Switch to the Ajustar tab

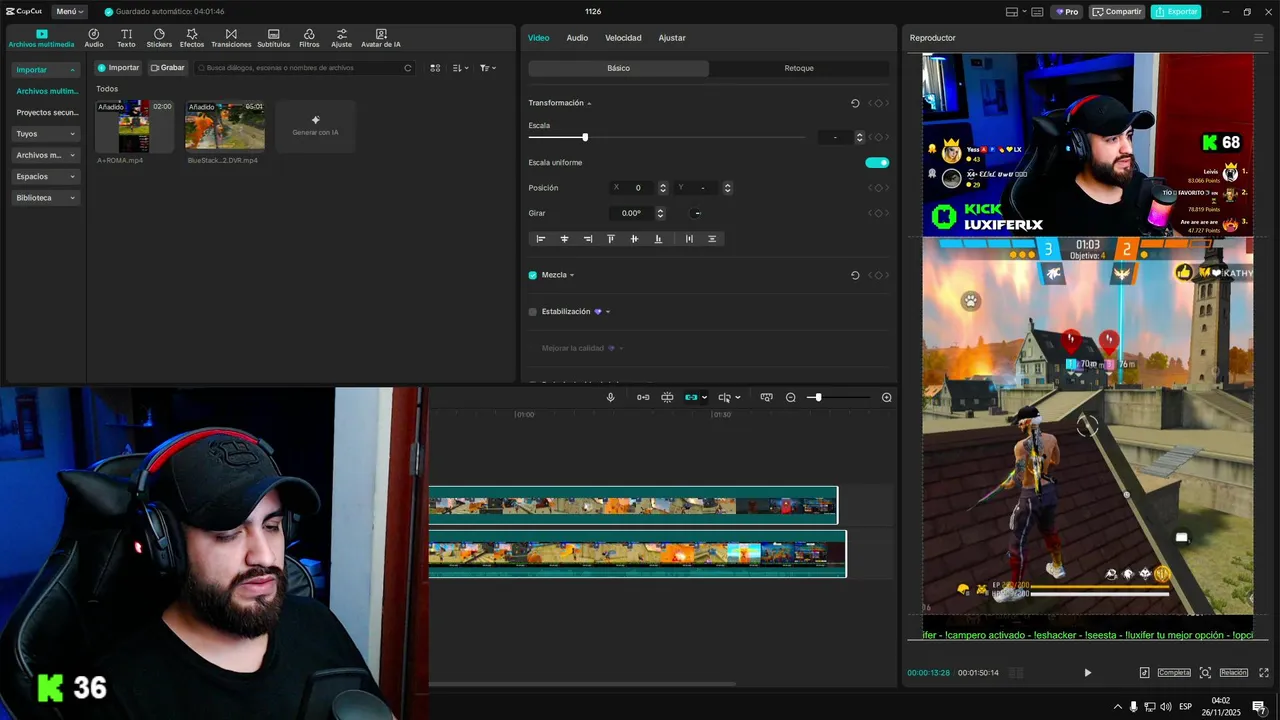click(672, 38)
